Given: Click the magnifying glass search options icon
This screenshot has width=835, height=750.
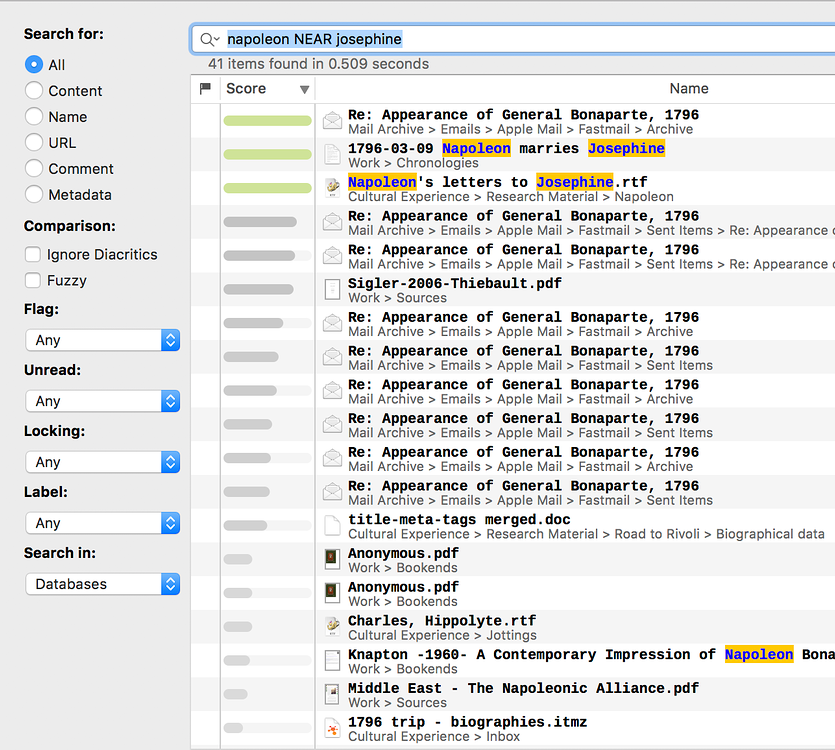Looking at the screenshot, I should 210,39.
